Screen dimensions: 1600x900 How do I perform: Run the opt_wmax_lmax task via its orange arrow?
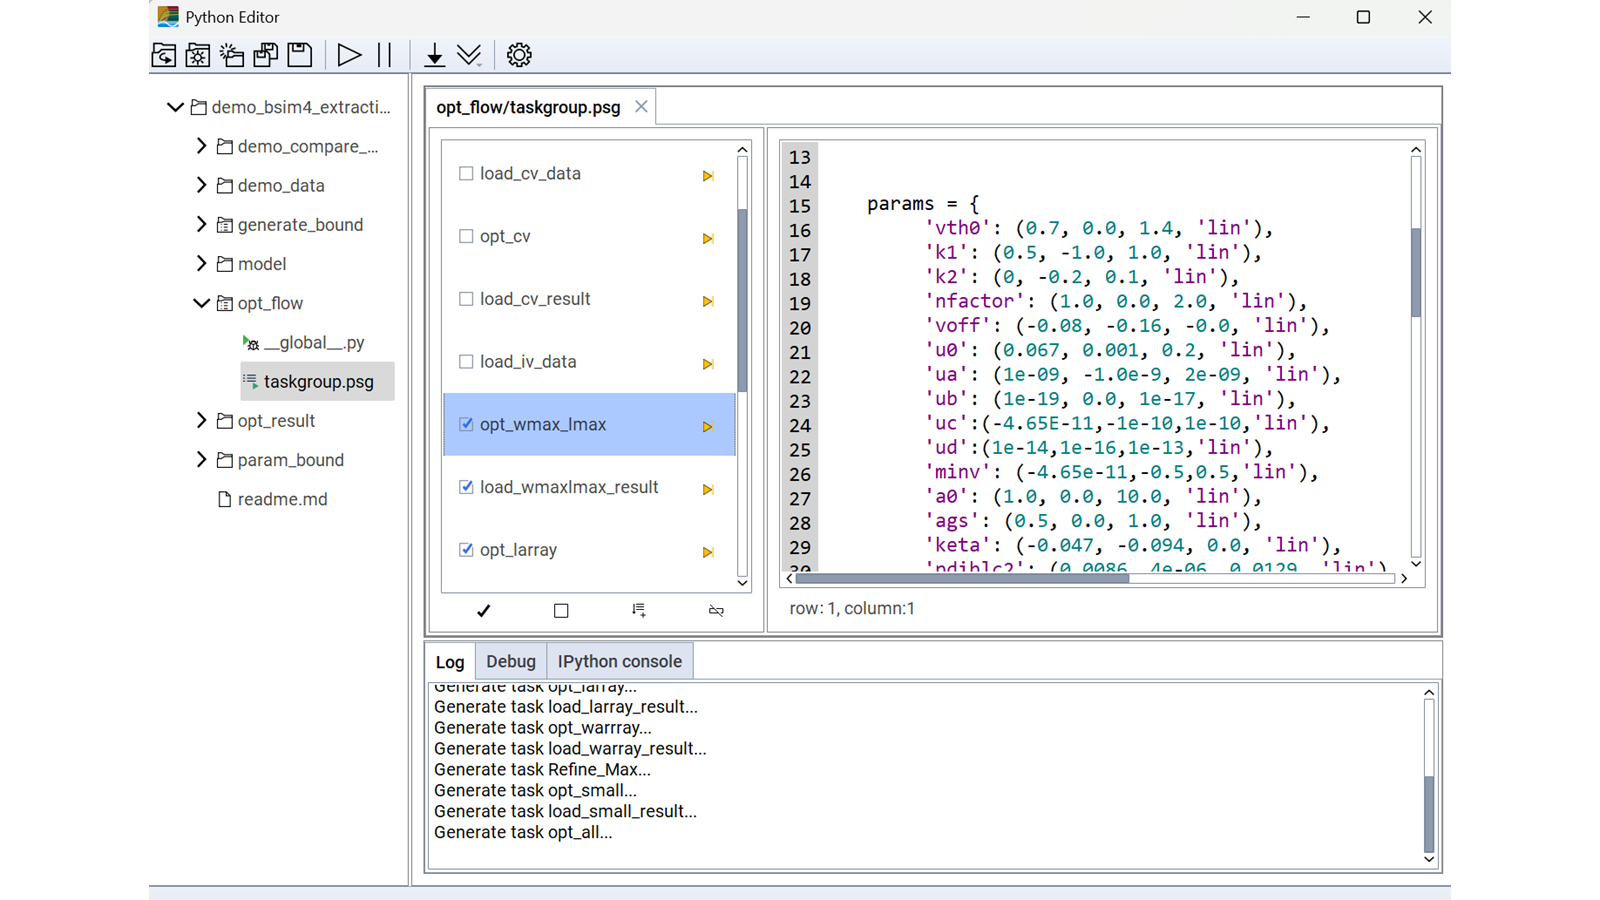708,425
